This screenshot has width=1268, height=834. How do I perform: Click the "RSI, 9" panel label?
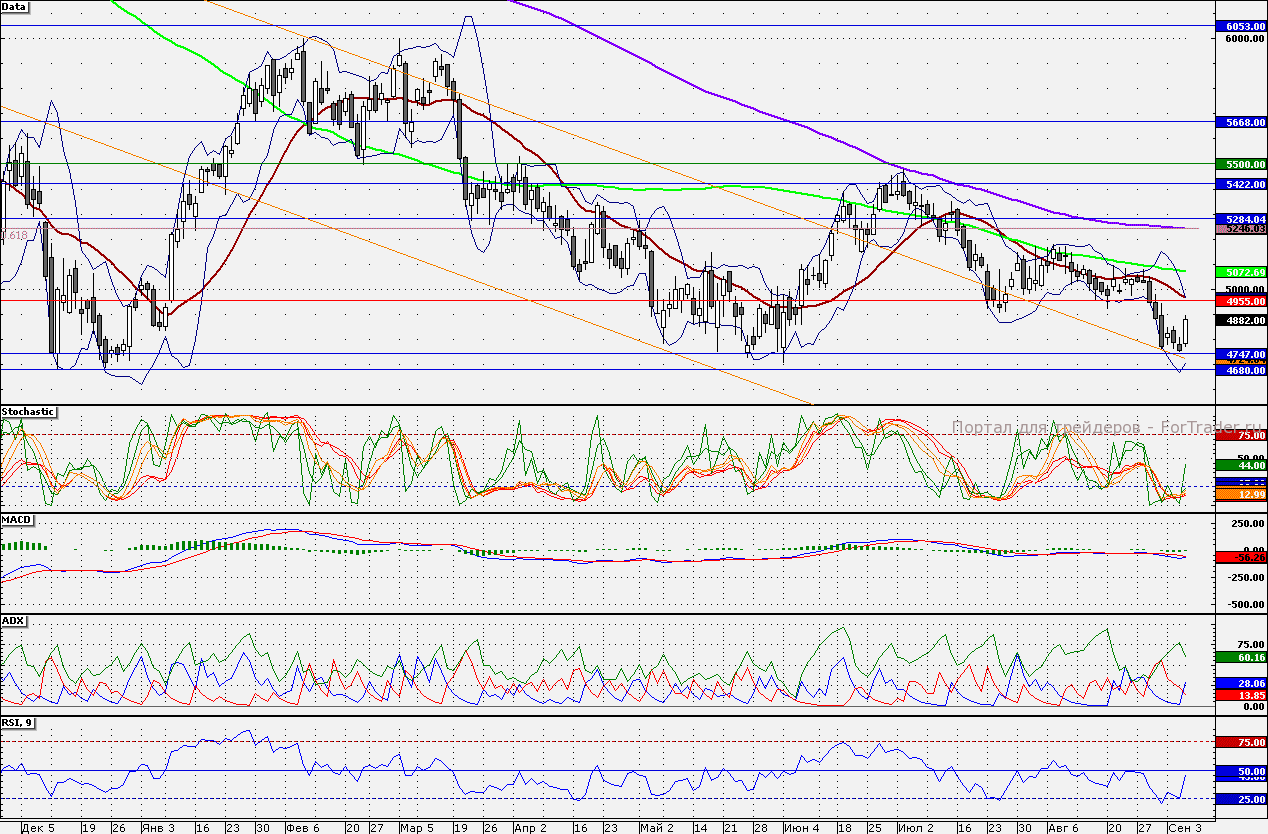click(18, 721)
